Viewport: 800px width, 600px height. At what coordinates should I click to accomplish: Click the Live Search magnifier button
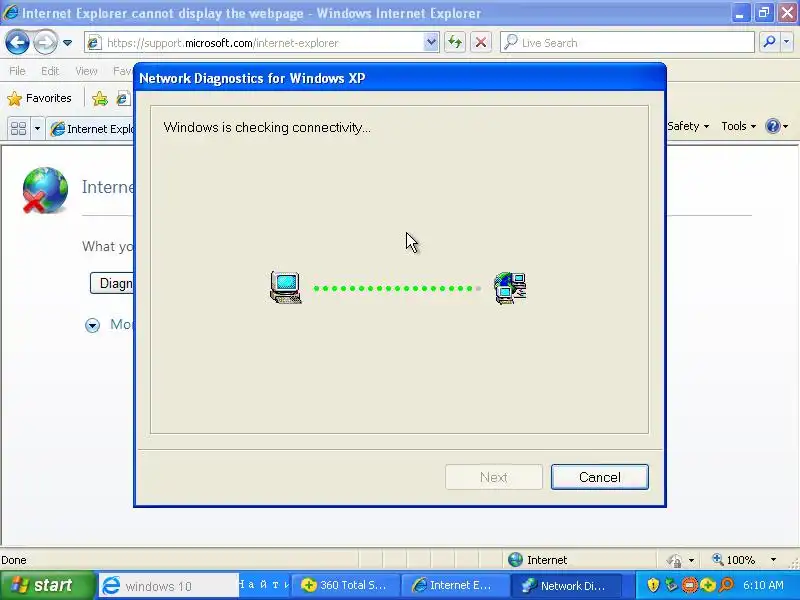pyautogui.click(x=769, y=43)
